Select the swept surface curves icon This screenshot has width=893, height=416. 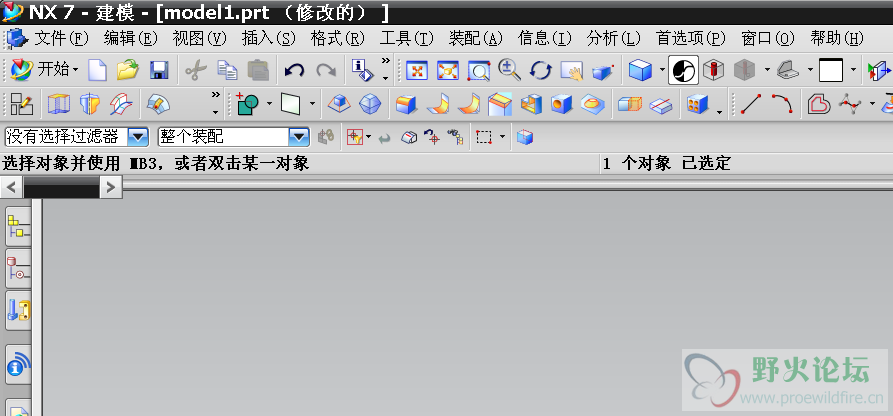(x=121, y=104)
